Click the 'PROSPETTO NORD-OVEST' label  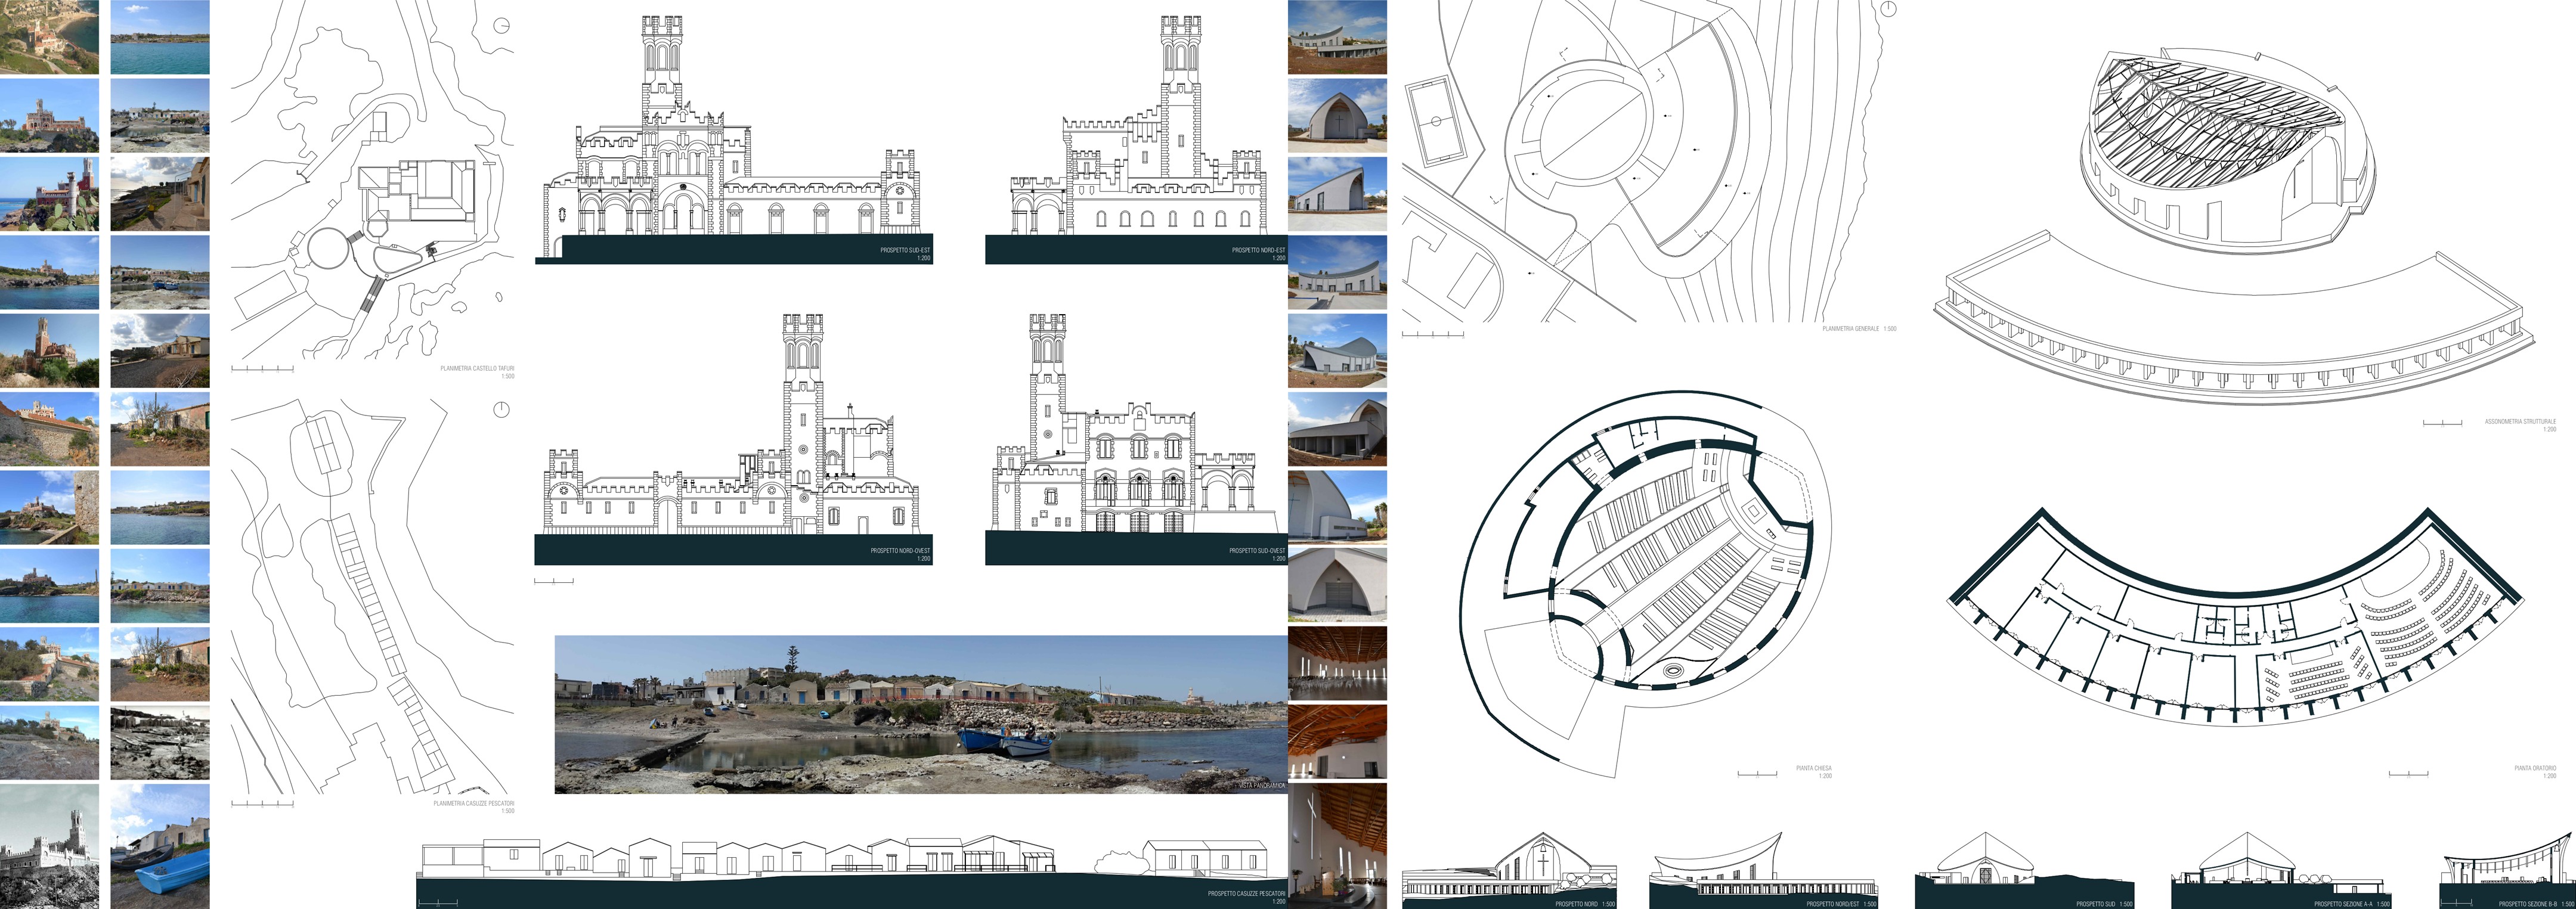pos(900,551)
